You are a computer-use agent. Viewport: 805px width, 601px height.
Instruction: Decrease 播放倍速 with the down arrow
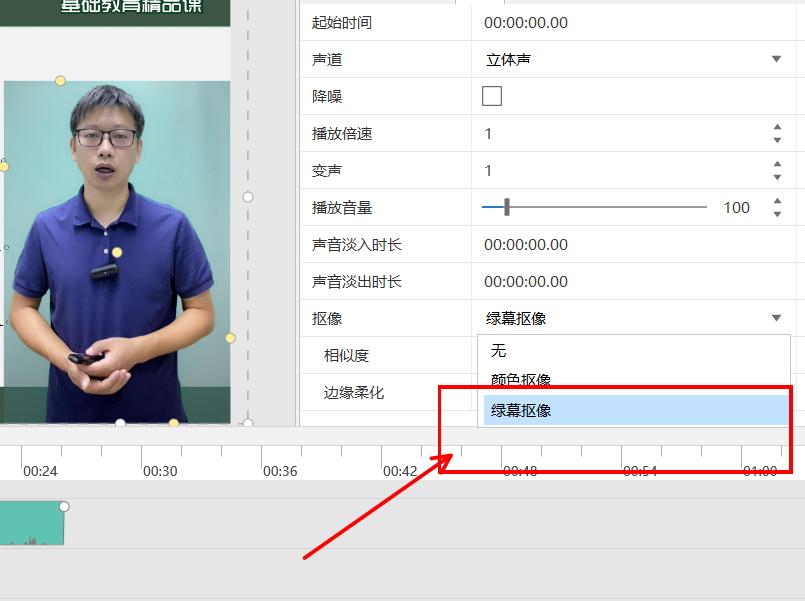(x=777, y=140)
